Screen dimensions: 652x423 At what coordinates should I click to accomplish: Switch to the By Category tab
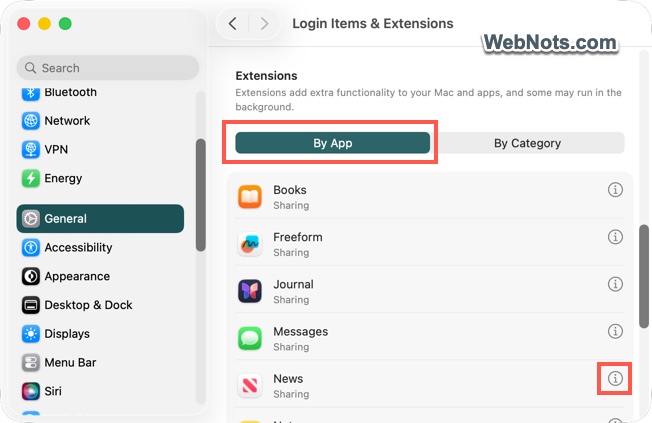(x=527, y=143)
